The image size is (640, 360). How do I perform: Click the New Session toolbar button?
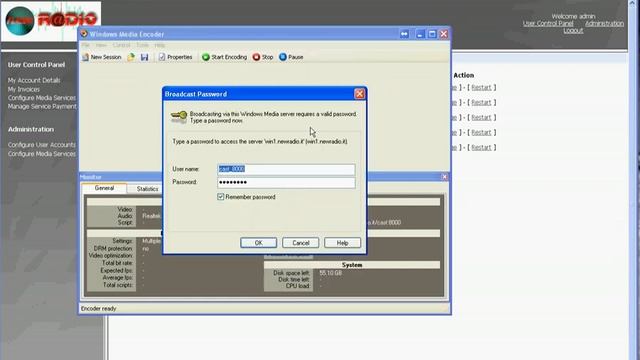[x=102, y=57]
